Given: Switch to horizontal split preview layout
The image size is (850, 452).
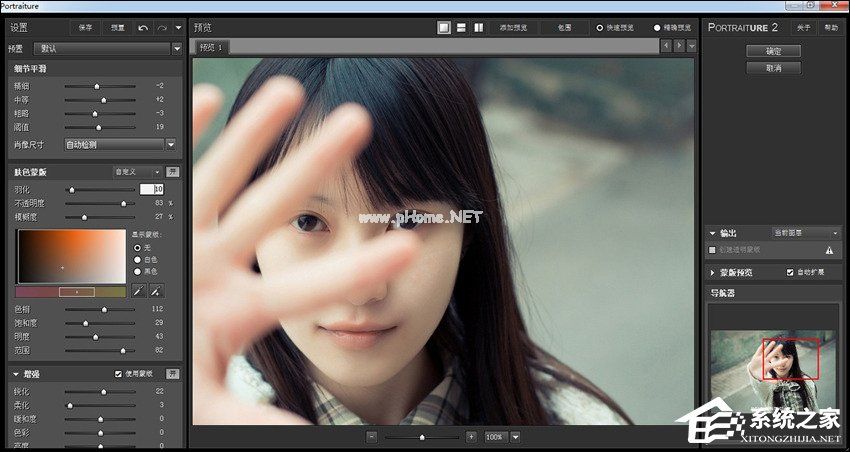Looking at the screenshot, I should click(461, 28).
